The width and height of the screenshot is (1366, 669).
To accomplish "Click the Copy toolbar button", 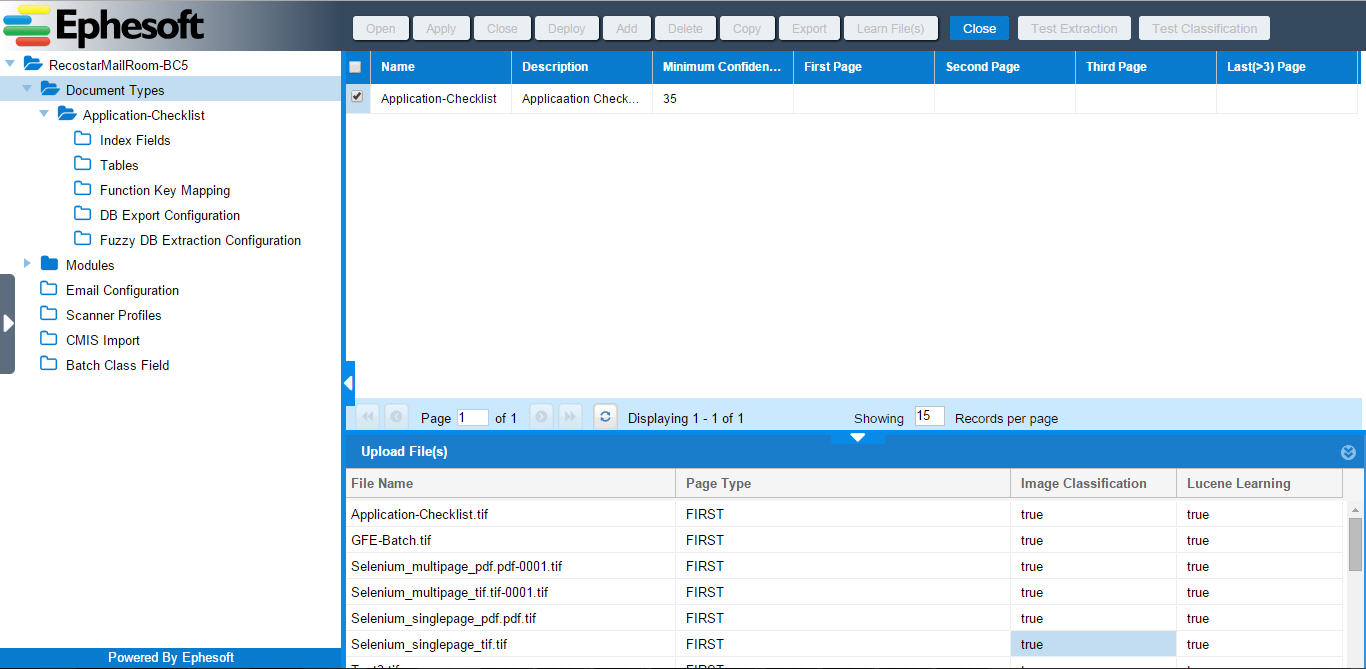I will pyautogui.click(x=747, y=28).
